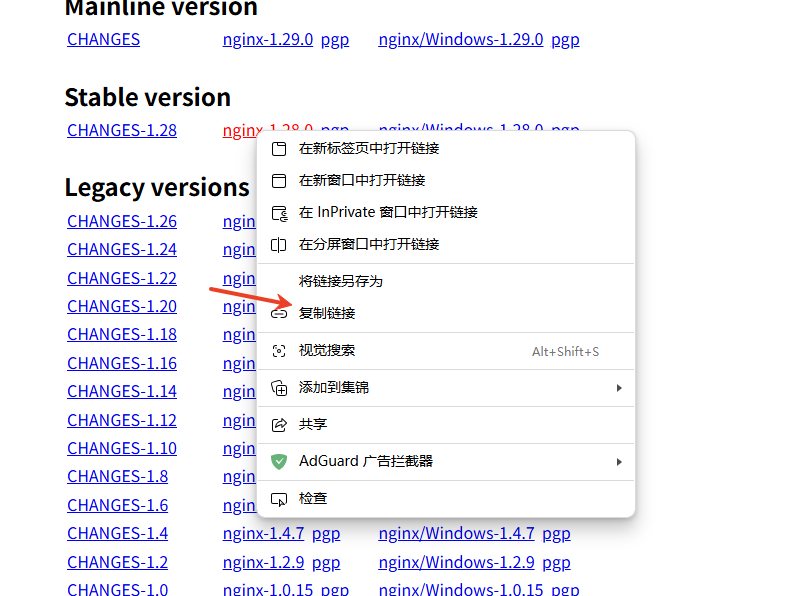The image size is (794, 596).
Task: Open AdGuard 广告拦截器 menu entry
Action: click(446, 461)
